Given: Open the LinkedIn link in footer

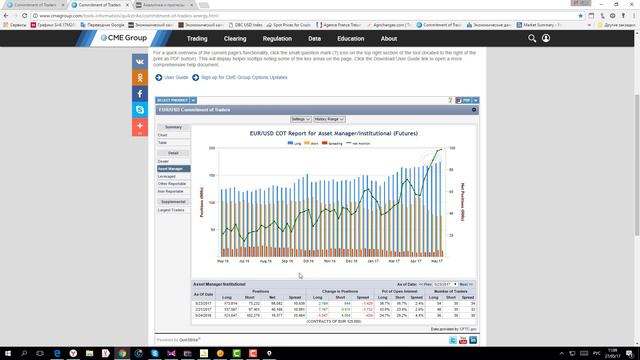Looking at the screenshot, I should pos(473,340).
